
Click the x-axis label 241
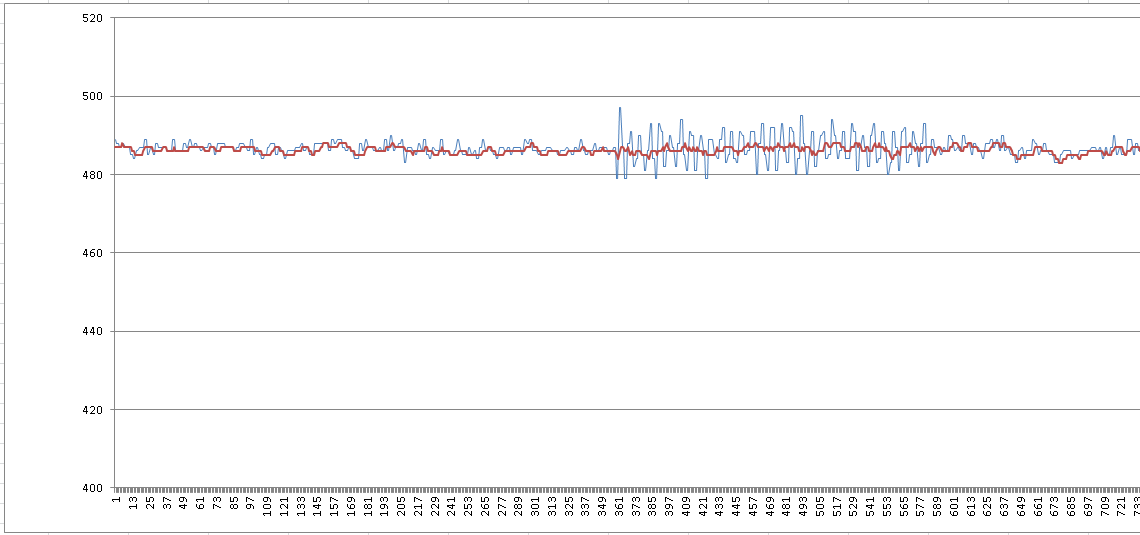coord(451,505)
